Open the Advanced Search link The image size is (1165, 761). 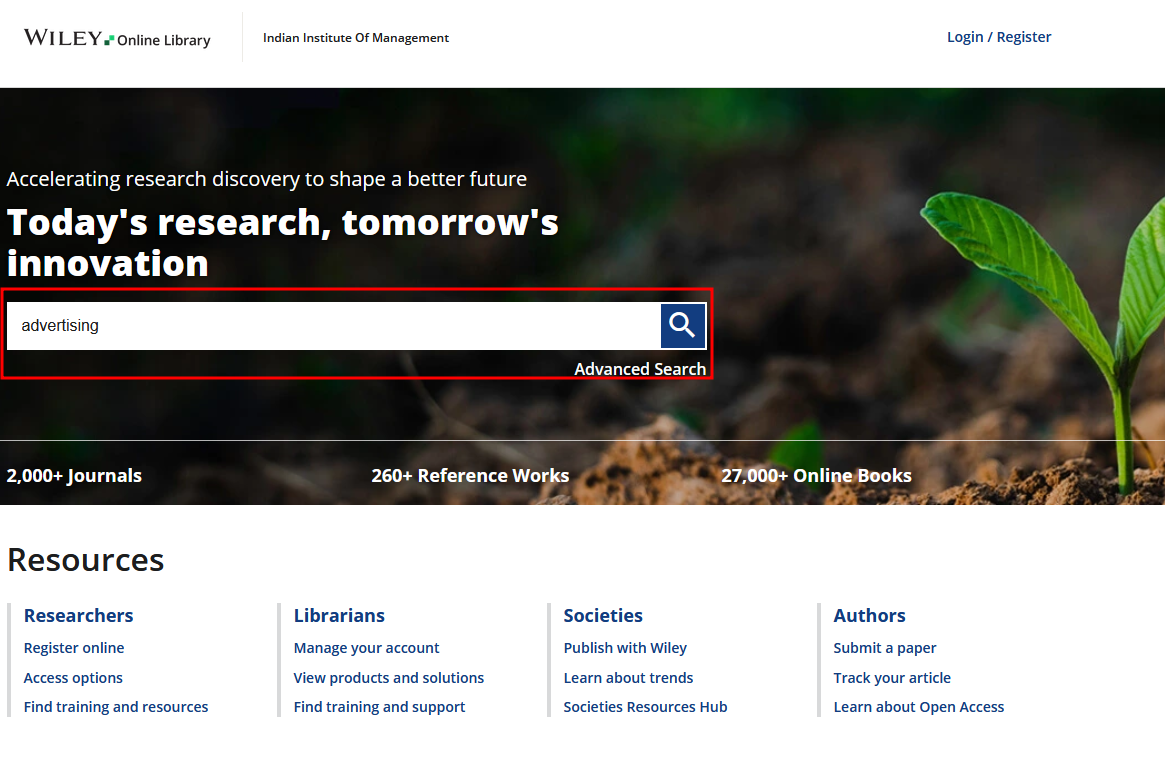point(640,369)
